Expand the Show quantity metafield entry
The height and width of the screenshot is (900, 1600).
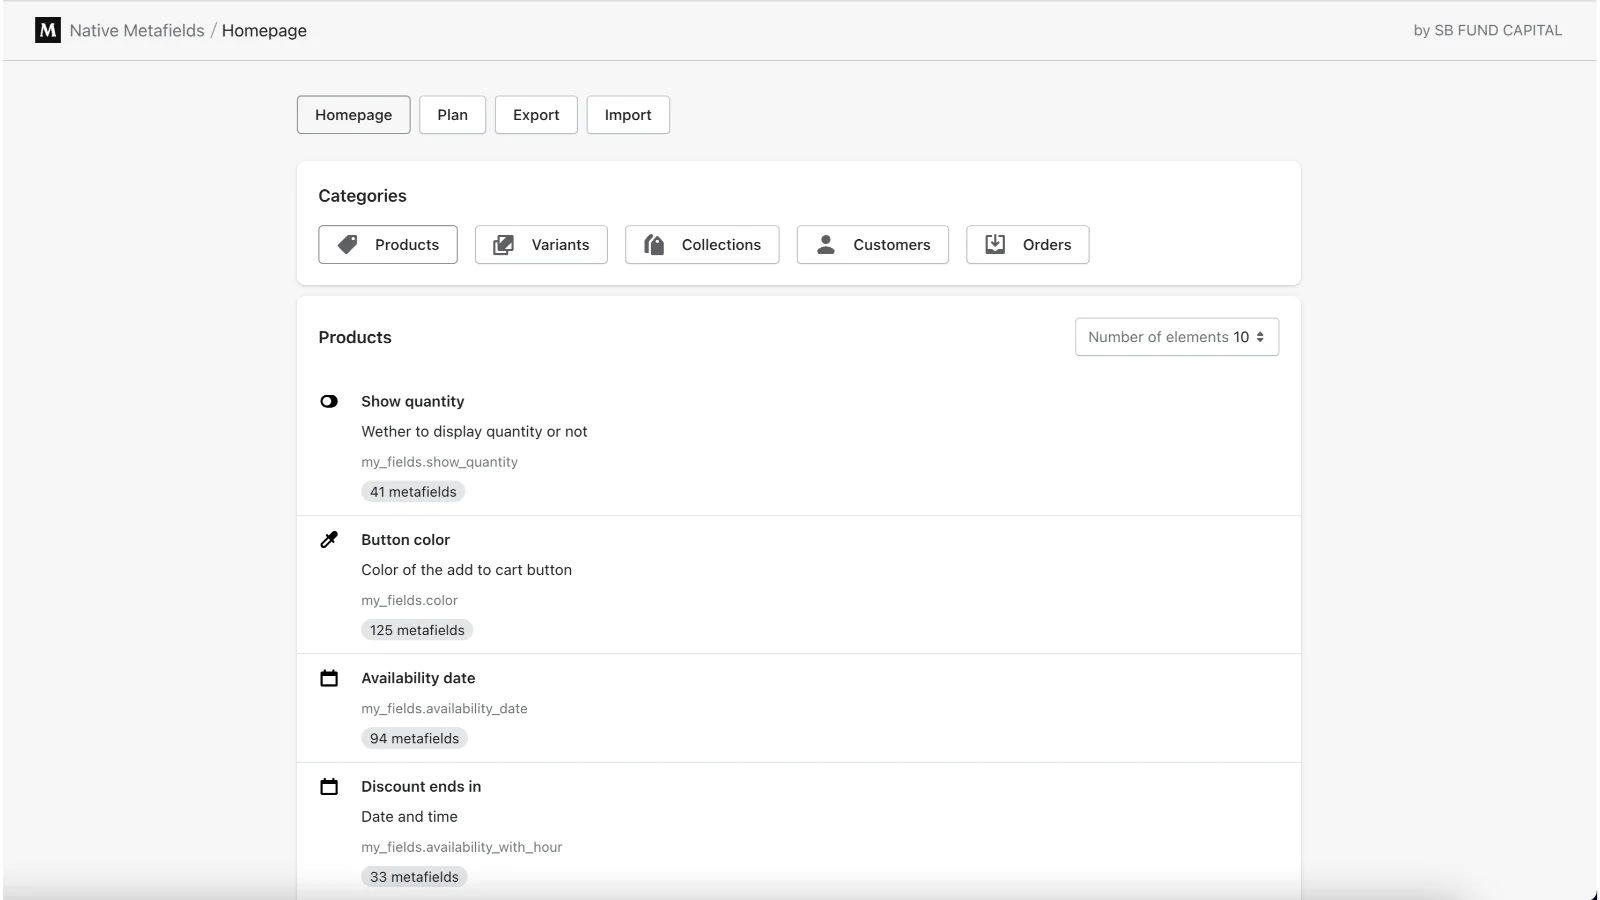point(413,401)
